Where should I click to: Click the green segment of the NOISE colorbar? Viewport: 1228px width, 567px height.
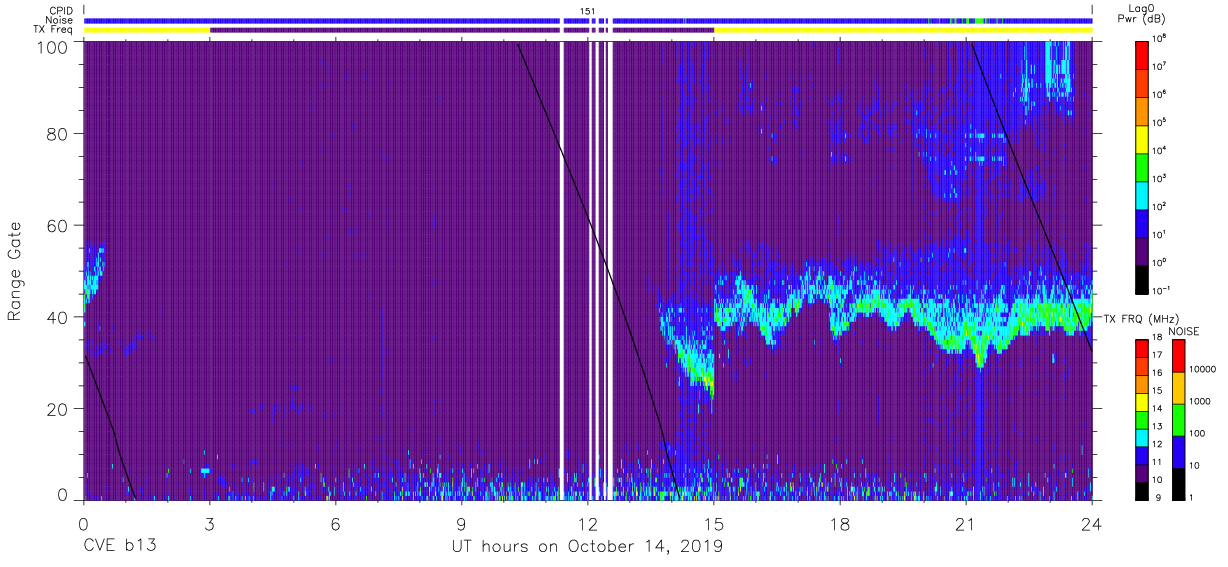tap(1177, 419)
